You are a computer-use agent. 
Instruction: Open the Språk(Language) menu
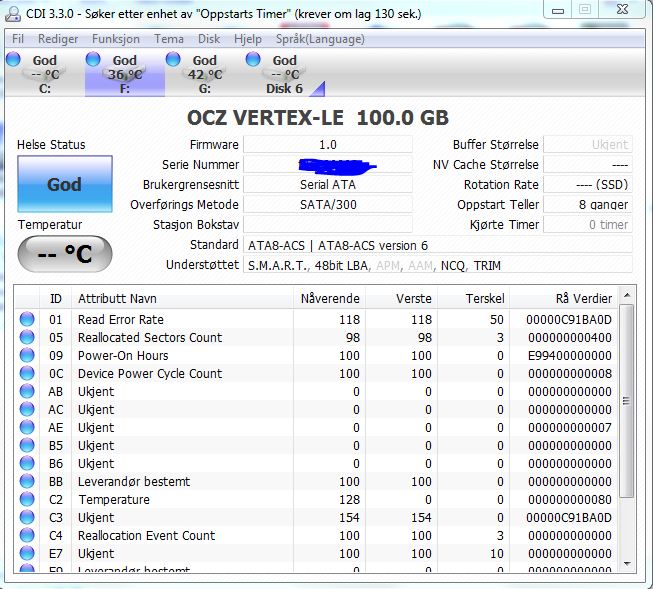click(320, 39)
